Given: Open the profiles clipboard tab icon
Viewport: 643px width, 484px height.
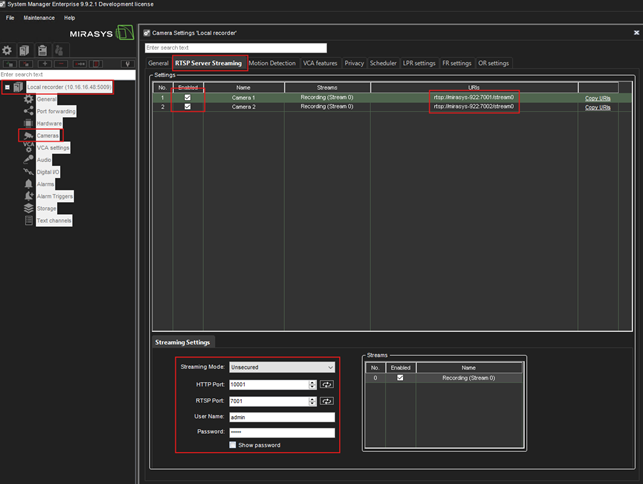Looking at the screenshot, I should [42, 50].
